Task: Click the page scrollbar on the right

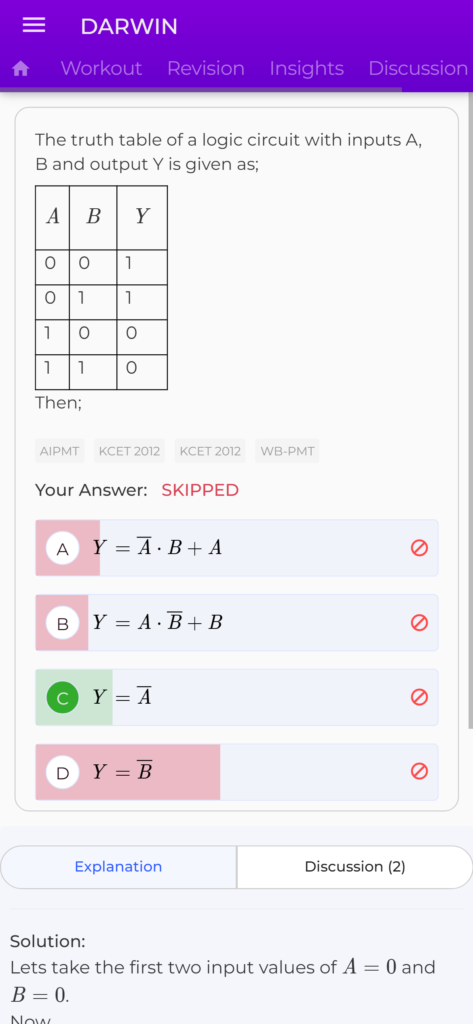Action: tap(470, 411)
